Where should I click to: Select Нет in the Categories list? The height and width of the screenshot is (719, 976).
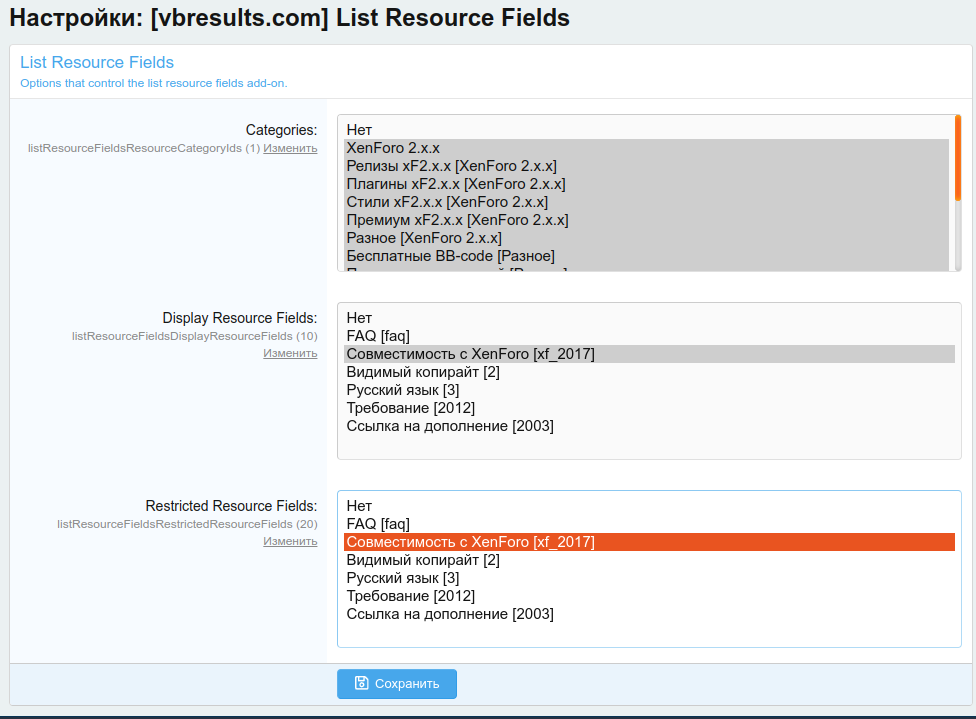[x=359, y=130]
